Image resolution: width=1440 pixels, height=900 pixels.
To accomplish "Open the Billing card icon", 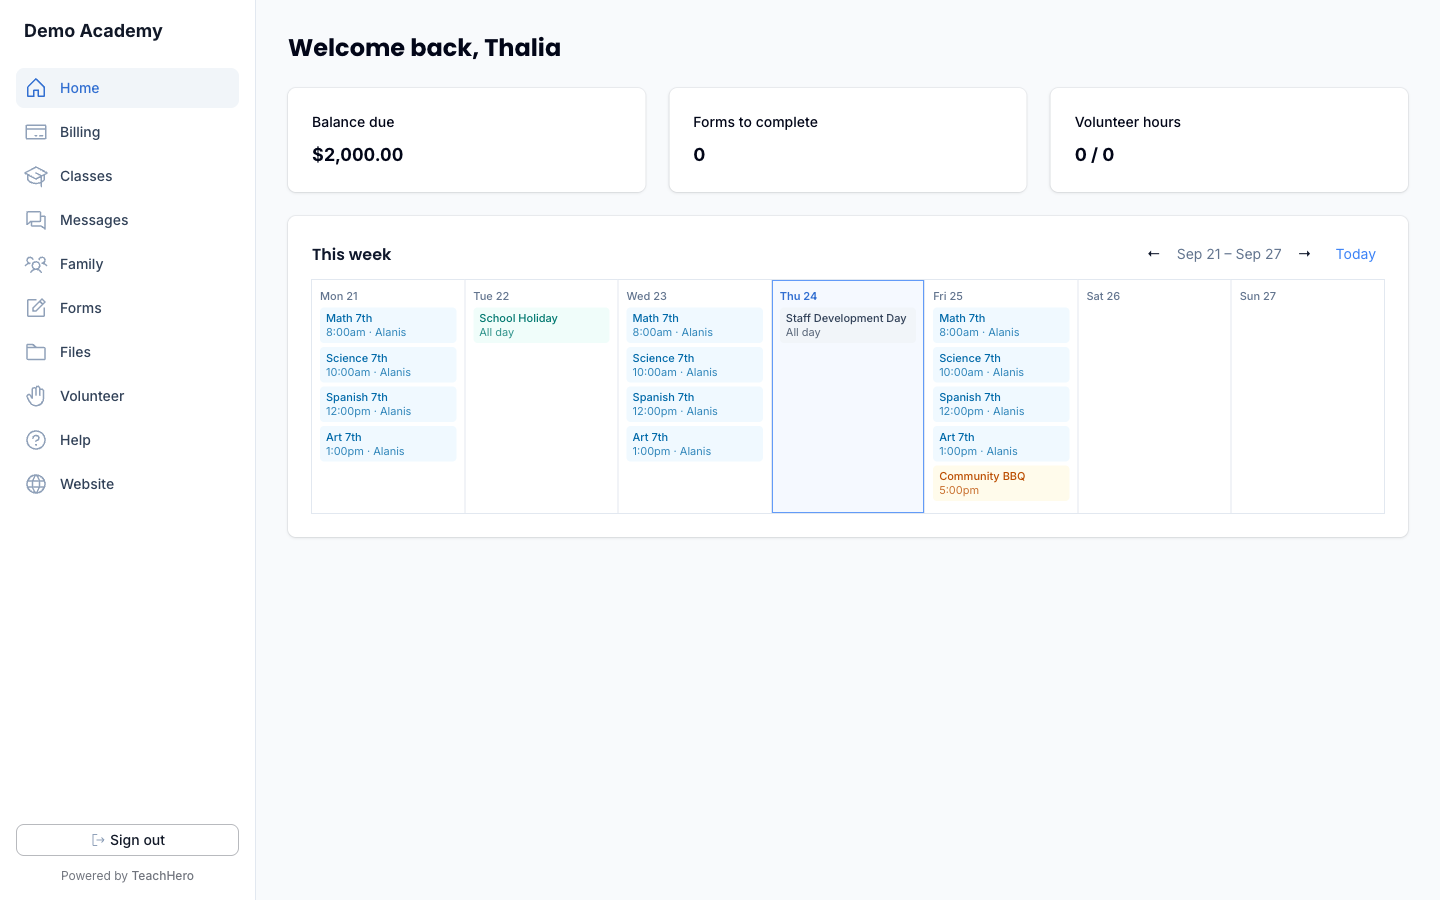I will (x=36, y=132).
